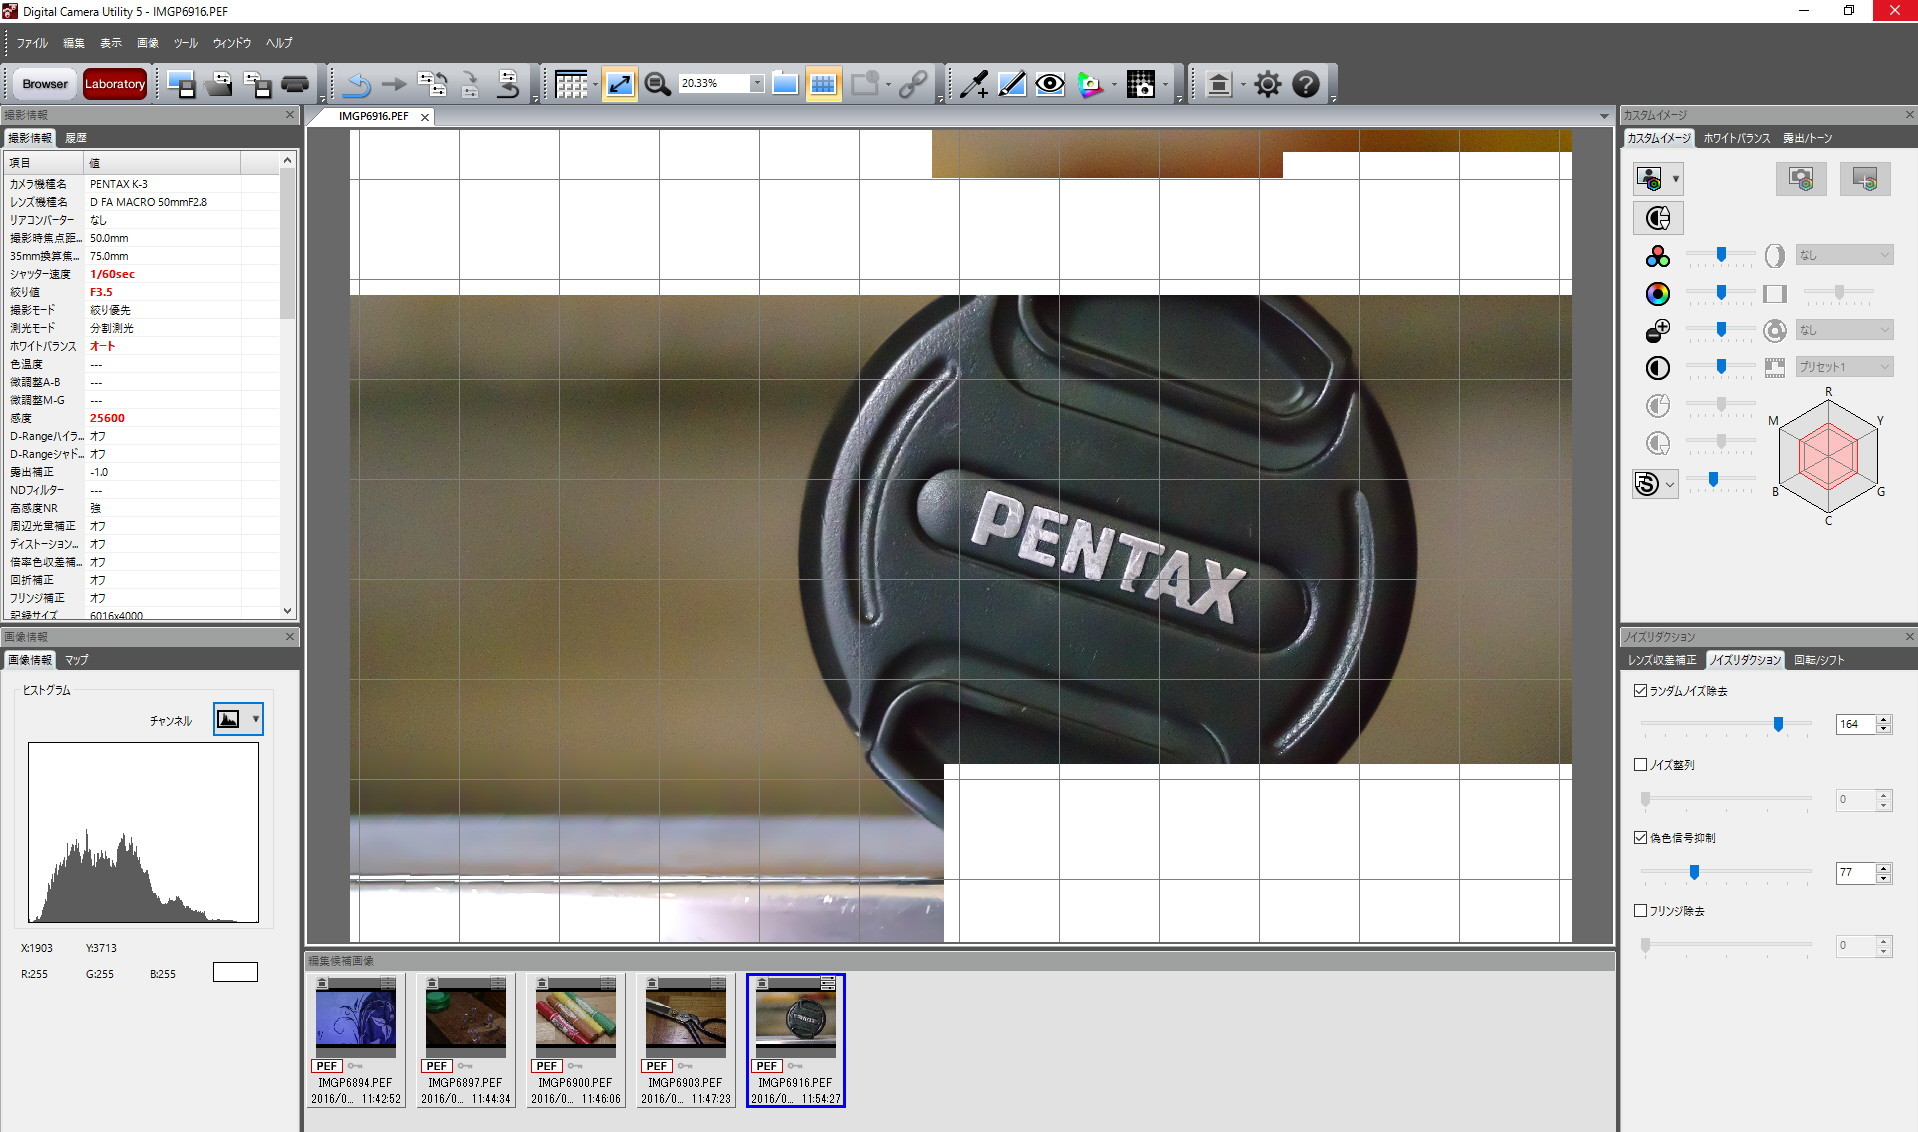
Task: Click the blue undo arrow icon
Action: point(356,85)
